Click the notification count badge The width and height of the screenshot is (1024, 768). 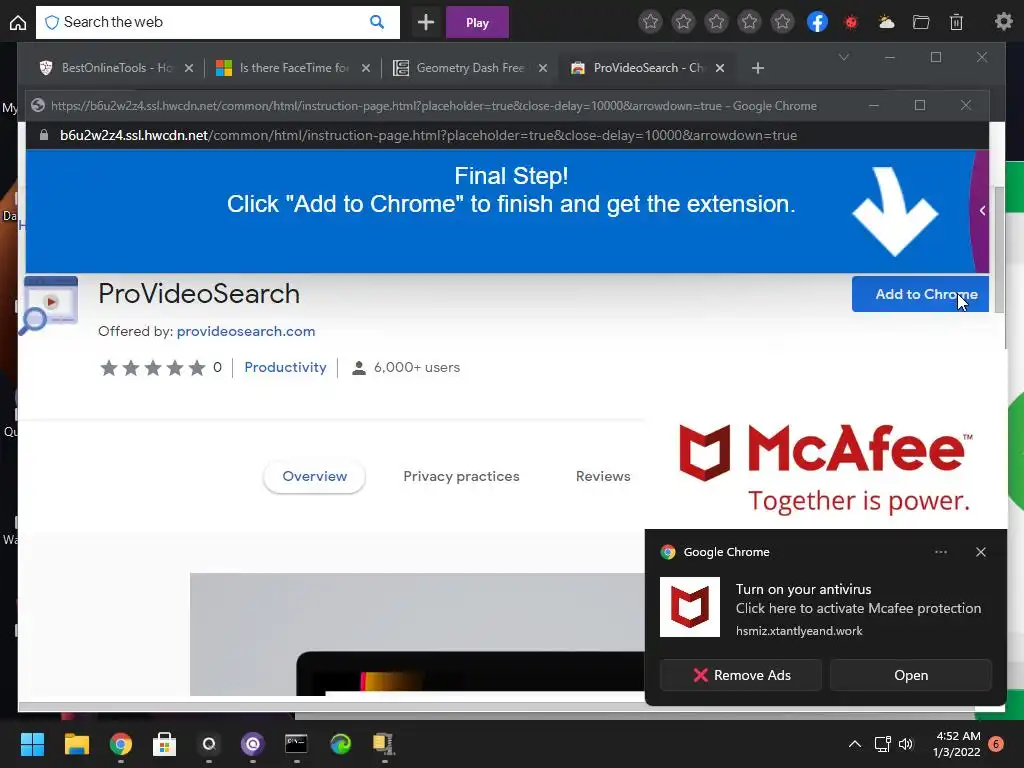point(996,743)
